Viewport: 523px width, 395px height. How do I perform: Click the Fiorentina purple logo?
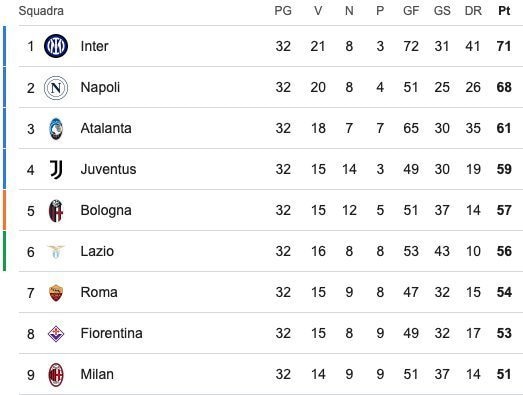pos(56,334)
